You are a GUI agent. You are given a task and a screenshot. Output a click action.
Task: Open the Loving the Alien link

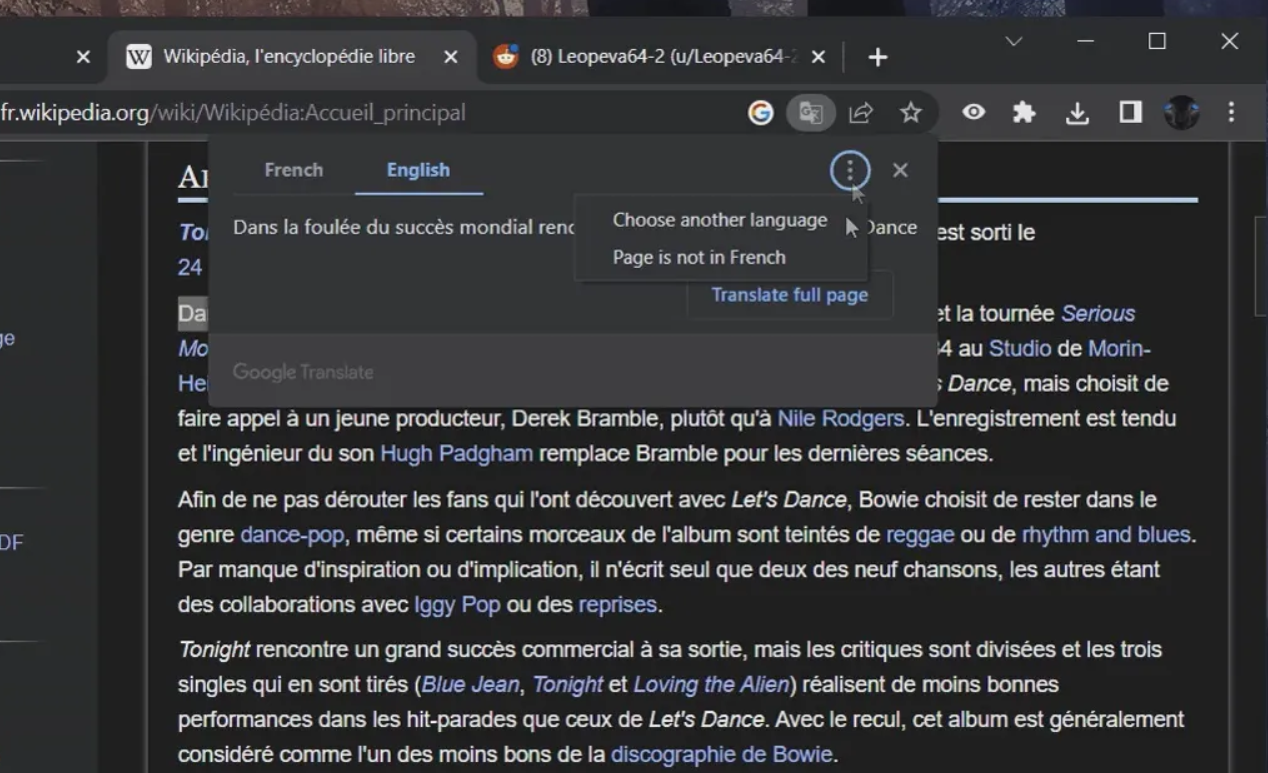pyautogui.click(x=712, y=685)
